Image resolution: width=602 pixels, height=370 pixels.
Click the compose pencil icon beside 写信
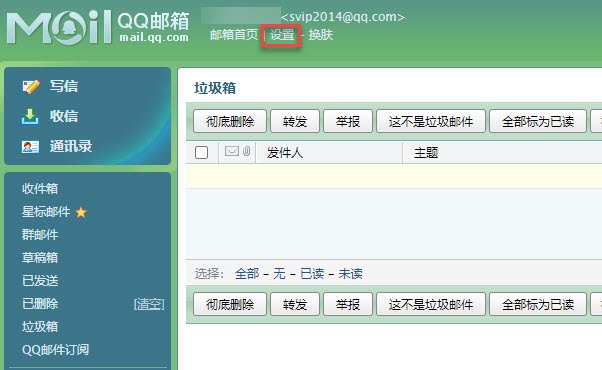[x=31, y=86]
